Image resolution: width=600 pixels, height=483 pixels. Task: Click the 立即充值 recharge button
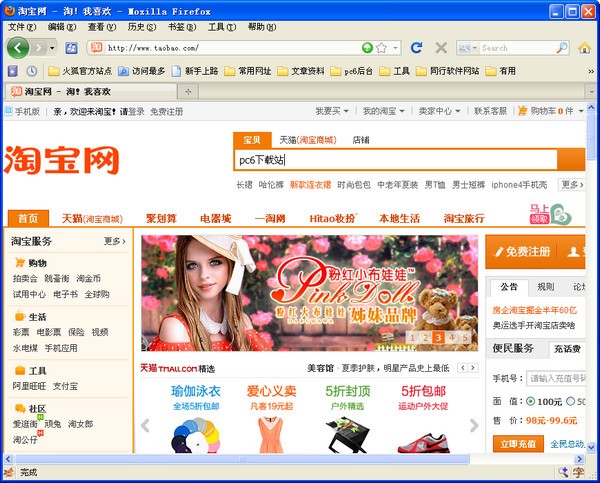point(518,444)
